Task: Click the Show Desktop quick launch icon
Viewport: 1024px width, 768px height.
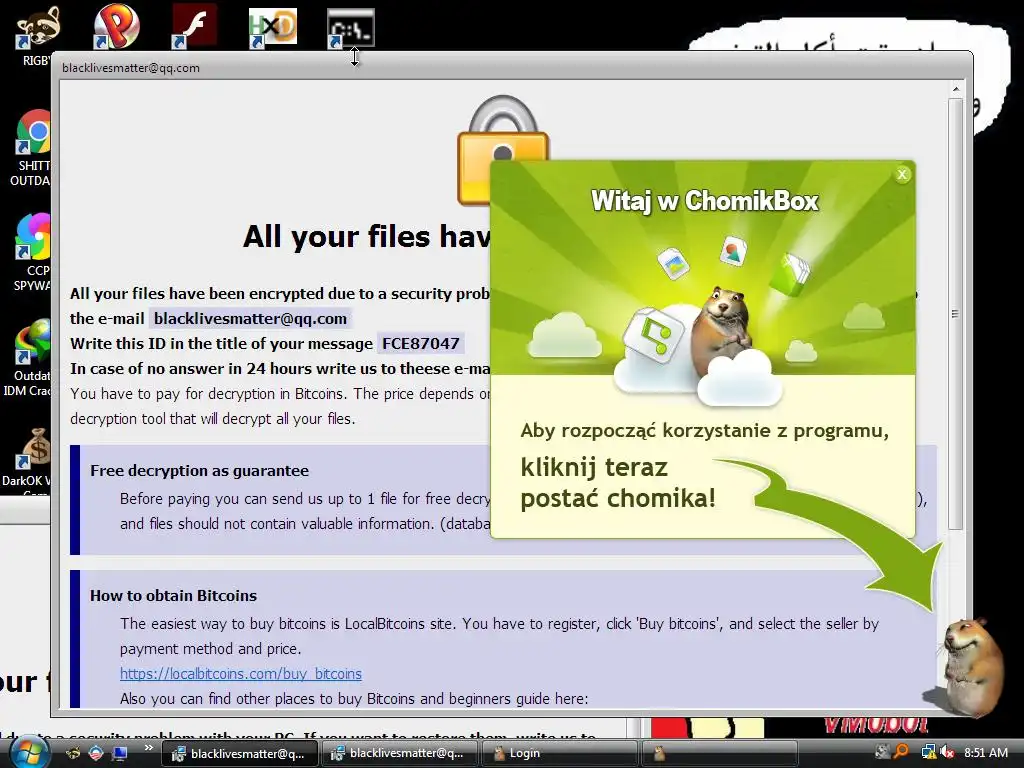Action: pyautogui.click(x=119, y=753)
